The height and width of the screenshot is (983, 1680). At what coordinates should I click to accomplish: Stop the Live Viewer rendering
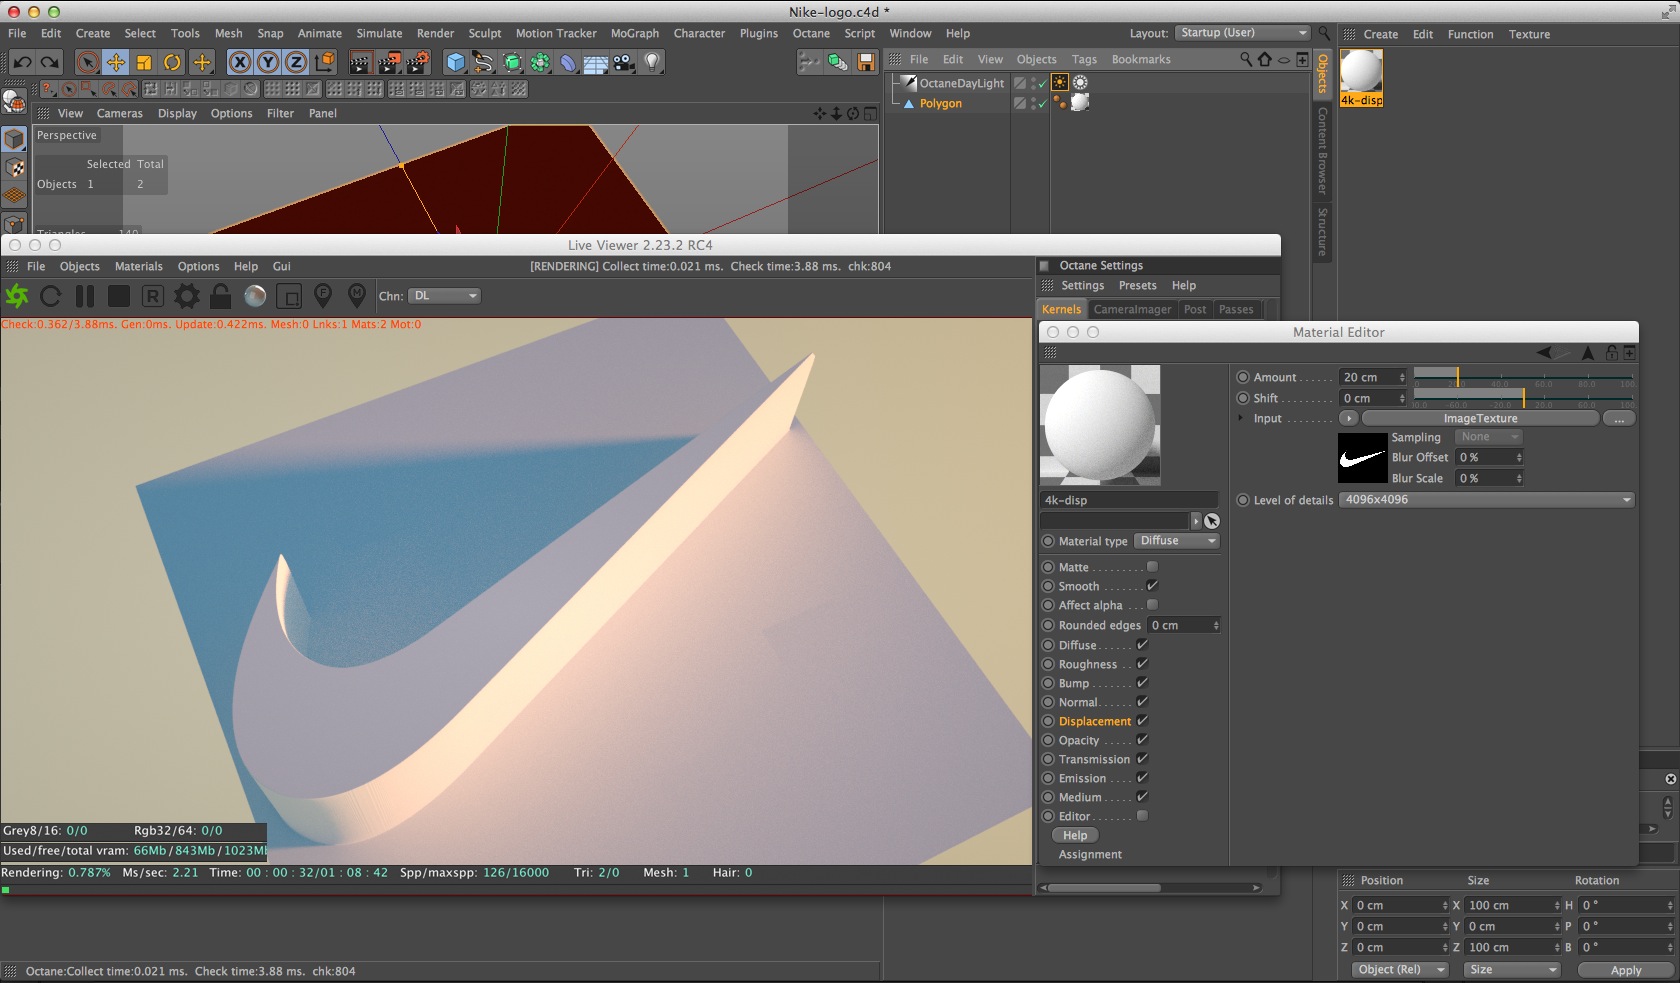[119, 296]
